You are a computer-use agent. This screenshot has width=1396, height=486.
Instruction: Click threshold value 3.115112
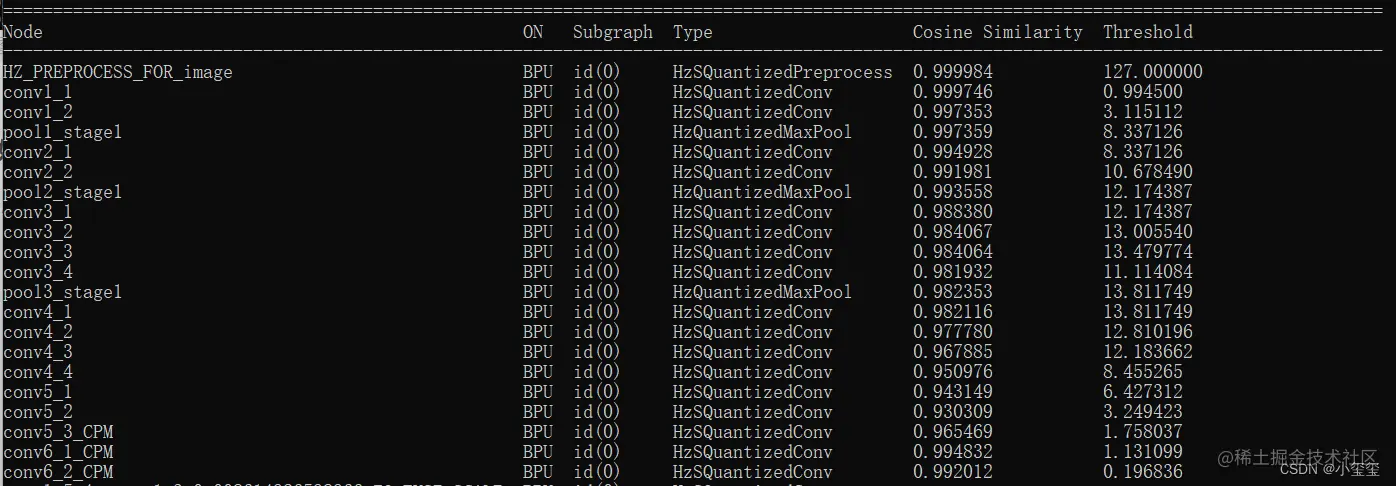click(x=1143, y=112)
